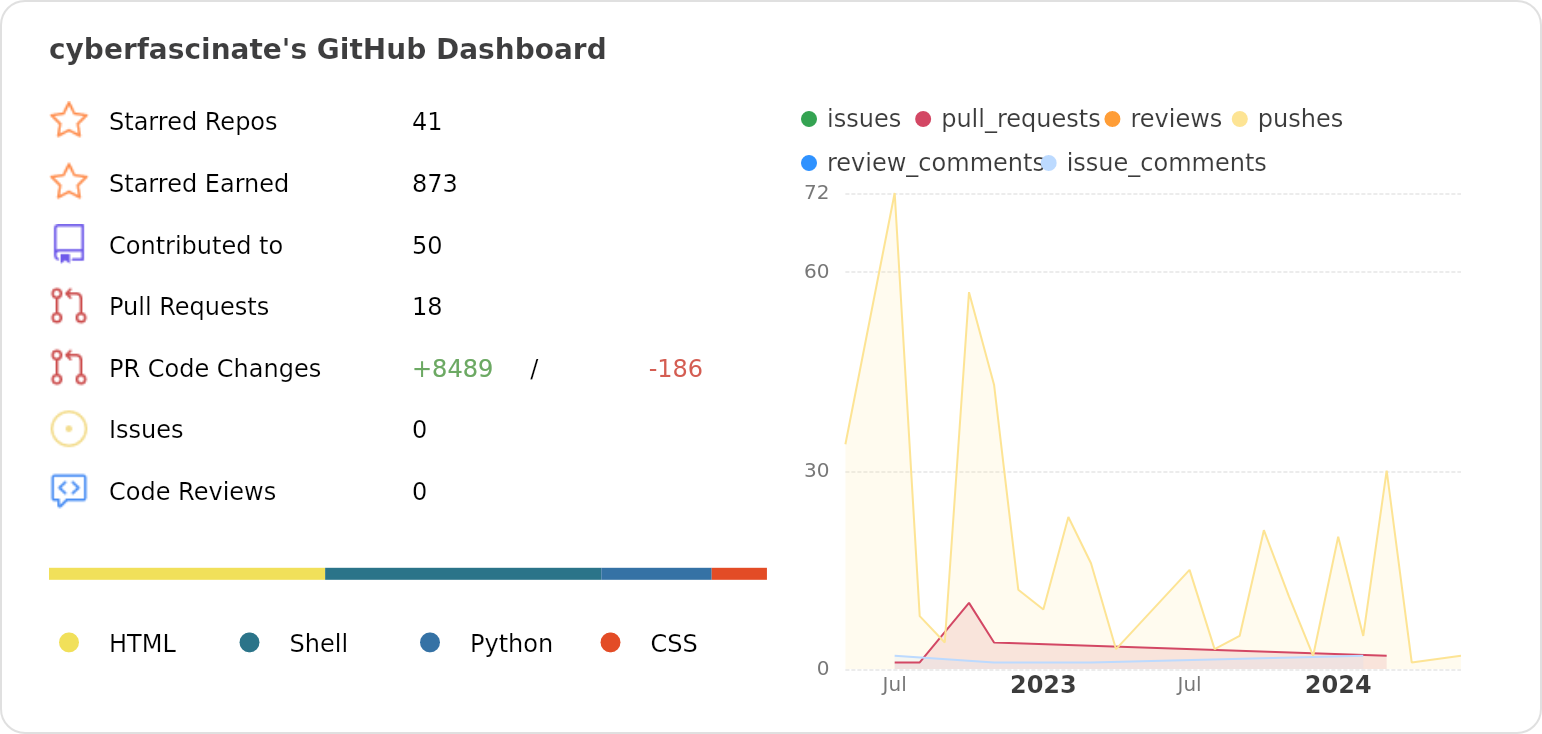
Task: Click the Starred Repos value 41
Action: pos(427,122)
